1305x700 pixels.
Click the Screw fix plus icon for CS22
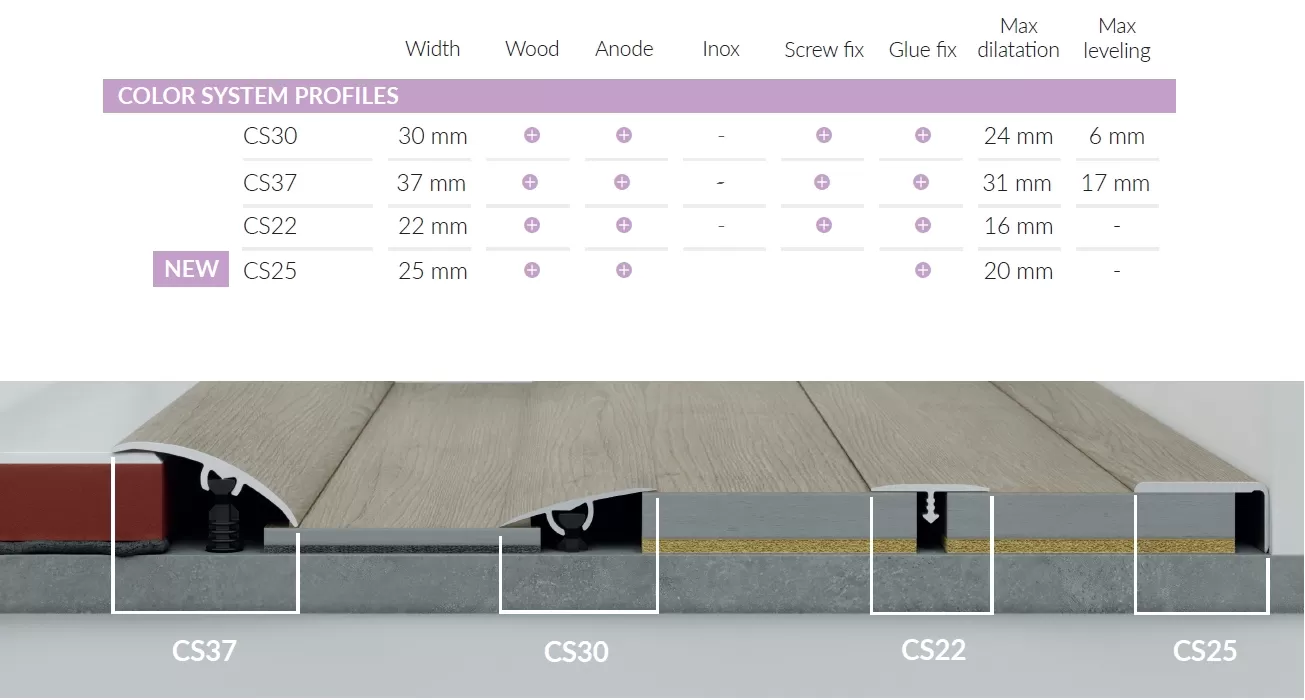(824, 225)
